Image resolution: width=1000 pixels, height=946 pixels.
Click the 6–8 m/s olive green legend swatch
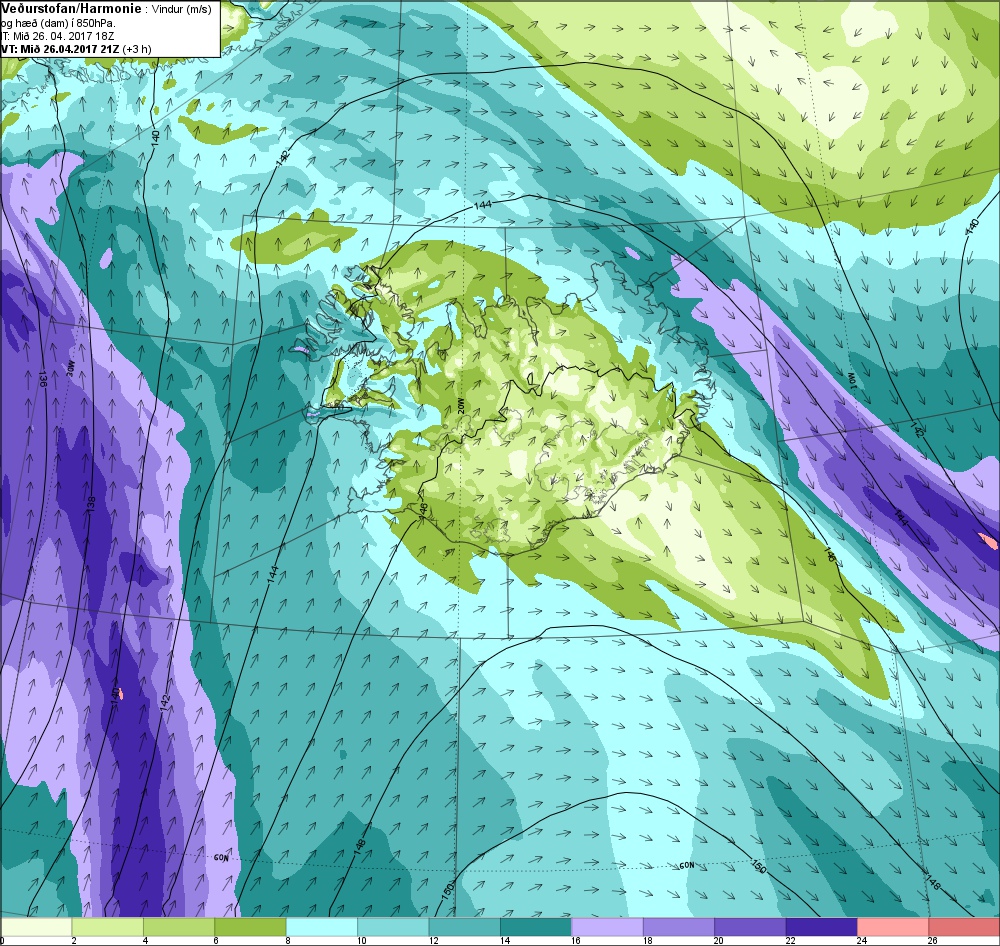click(x=250, y=926)
